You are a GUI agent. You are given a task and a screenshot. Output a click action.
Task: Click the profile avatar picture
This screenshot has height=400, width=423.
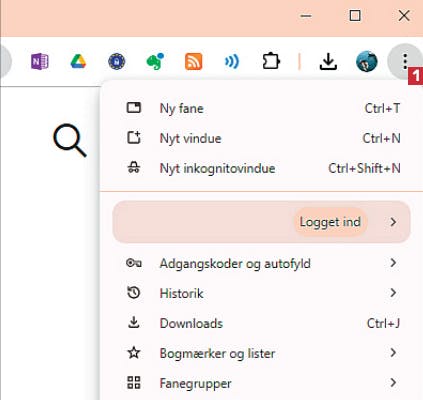click(x=367, y=62)
